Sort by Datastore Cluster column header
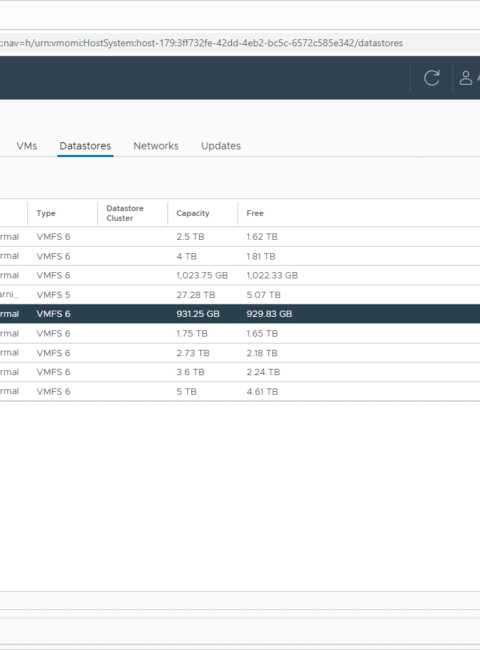 pos(125,213)
